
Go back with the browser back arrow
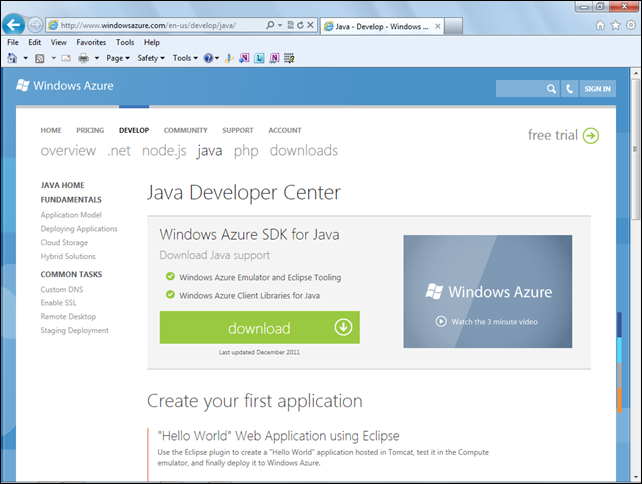click(14, 25)
